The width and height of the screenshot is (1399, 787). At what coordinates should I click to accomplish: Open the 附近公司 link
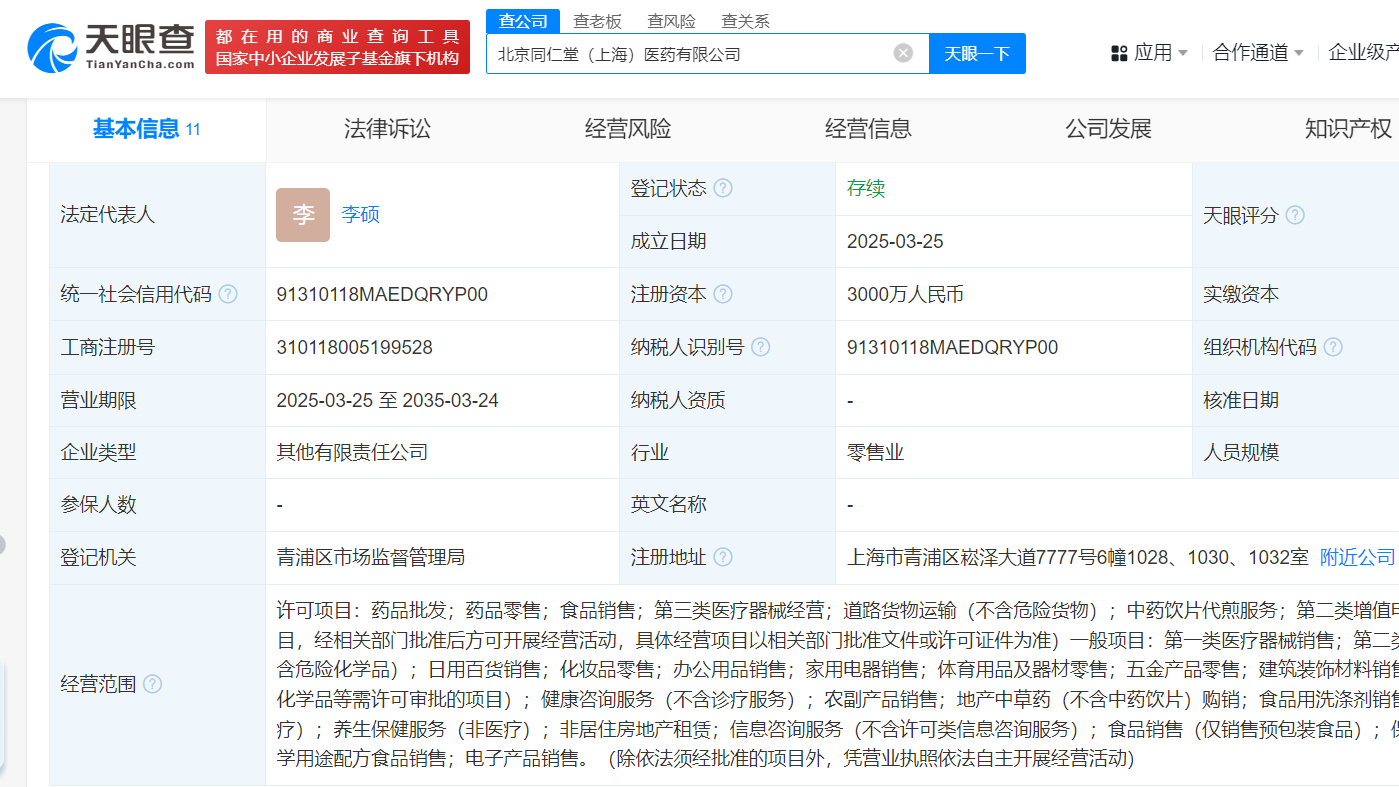point(1357,557)
